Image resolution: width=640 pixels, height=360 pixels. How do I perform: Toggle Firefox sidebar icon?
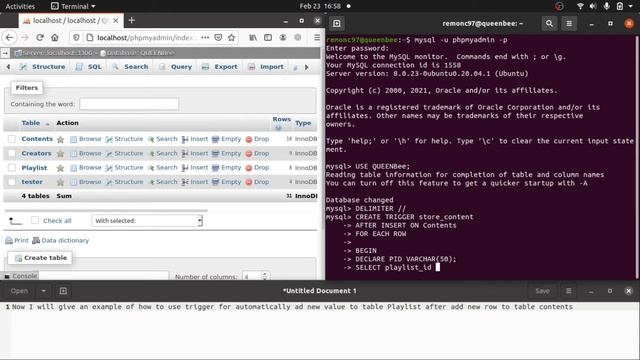(268, 38)
